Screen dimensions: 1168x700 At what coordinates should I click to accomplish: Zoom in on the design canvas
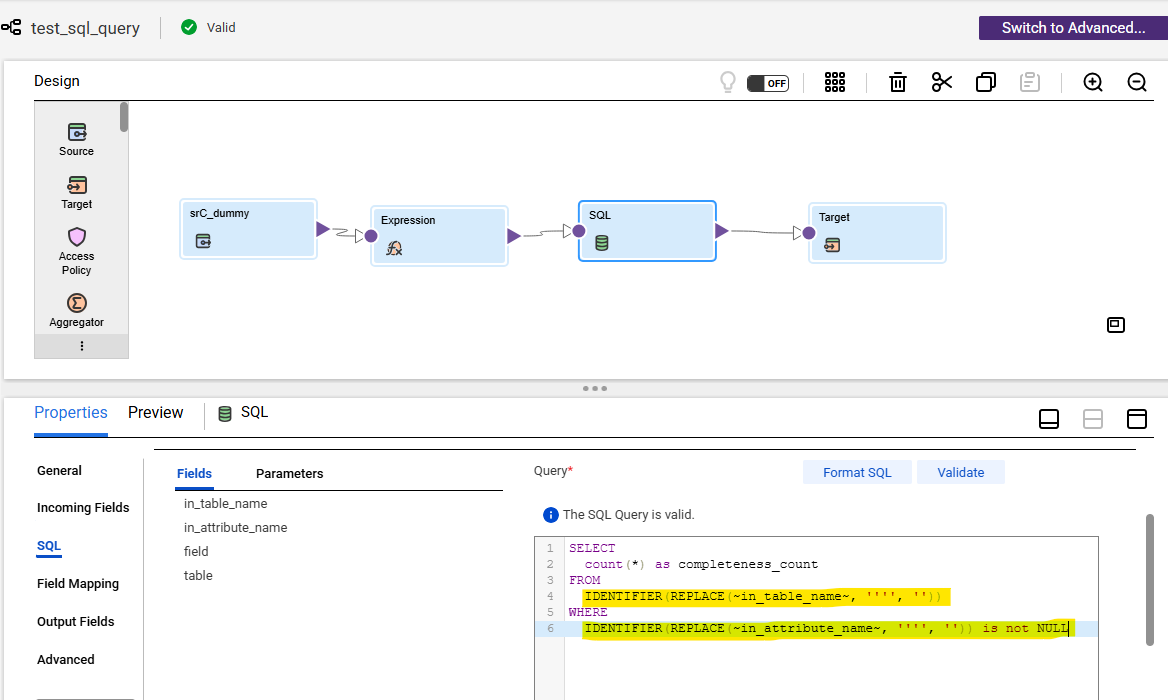tap(1093, 83)
